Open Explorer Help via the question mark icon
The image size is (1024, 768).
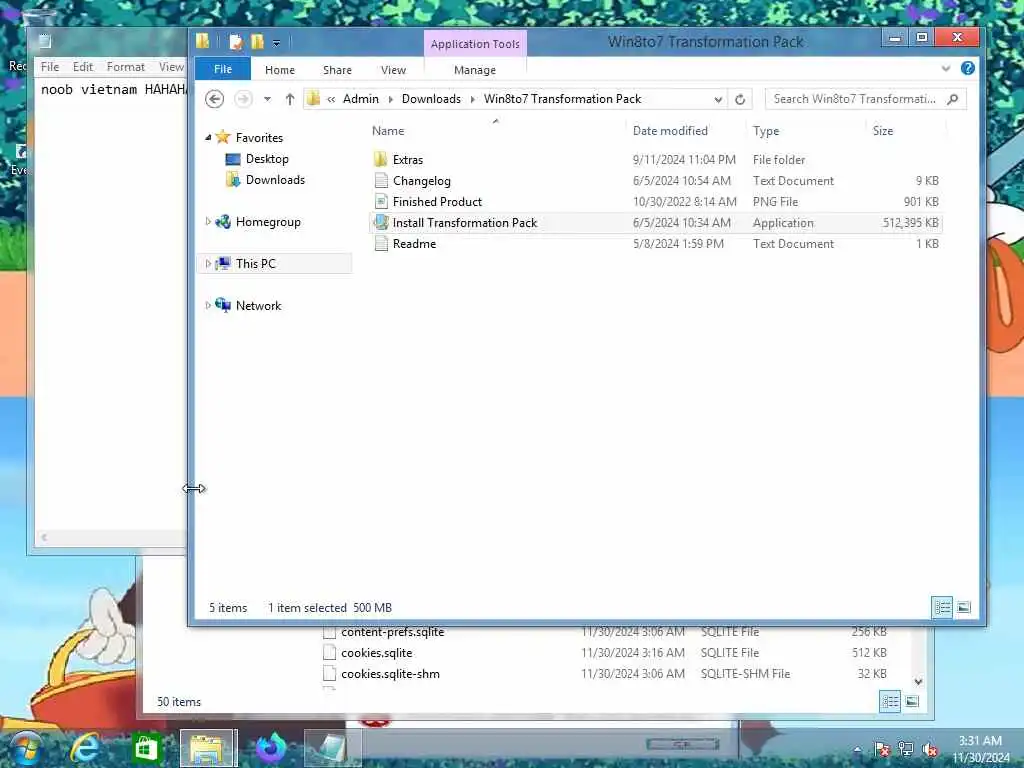tap(967, 68)
